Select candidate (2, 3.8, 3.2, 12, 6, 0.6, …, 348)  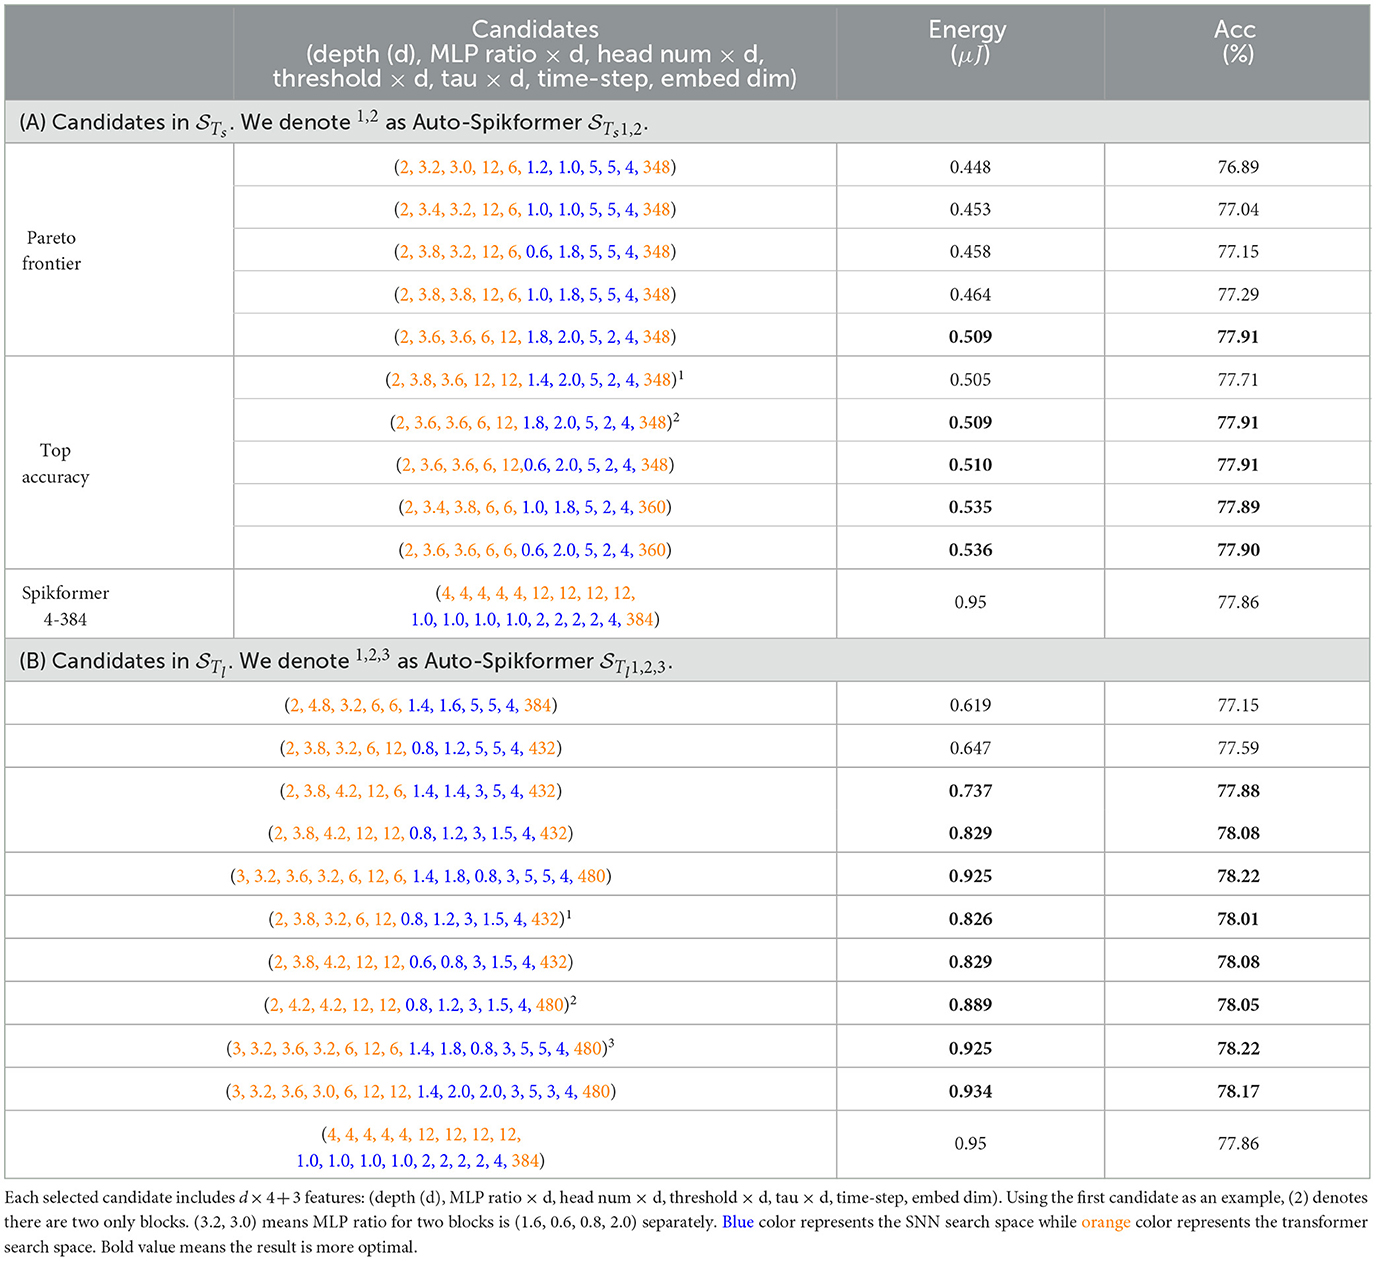click(x=535, y=252)
